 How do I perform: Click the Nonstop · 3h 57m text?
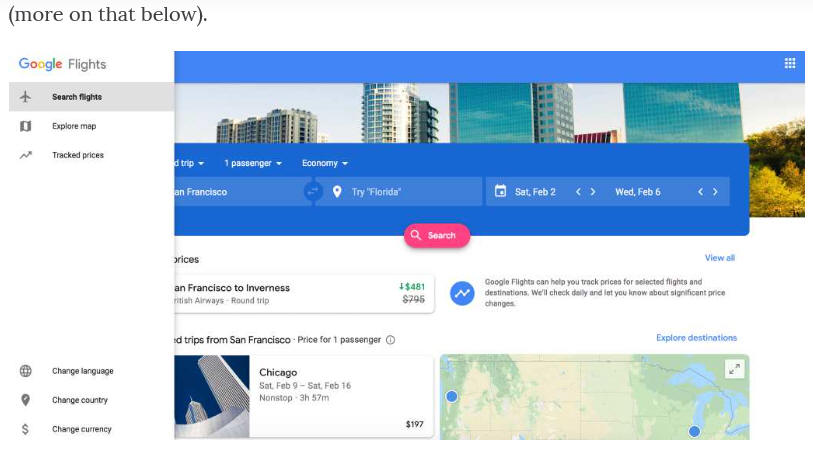click(294, 398)
